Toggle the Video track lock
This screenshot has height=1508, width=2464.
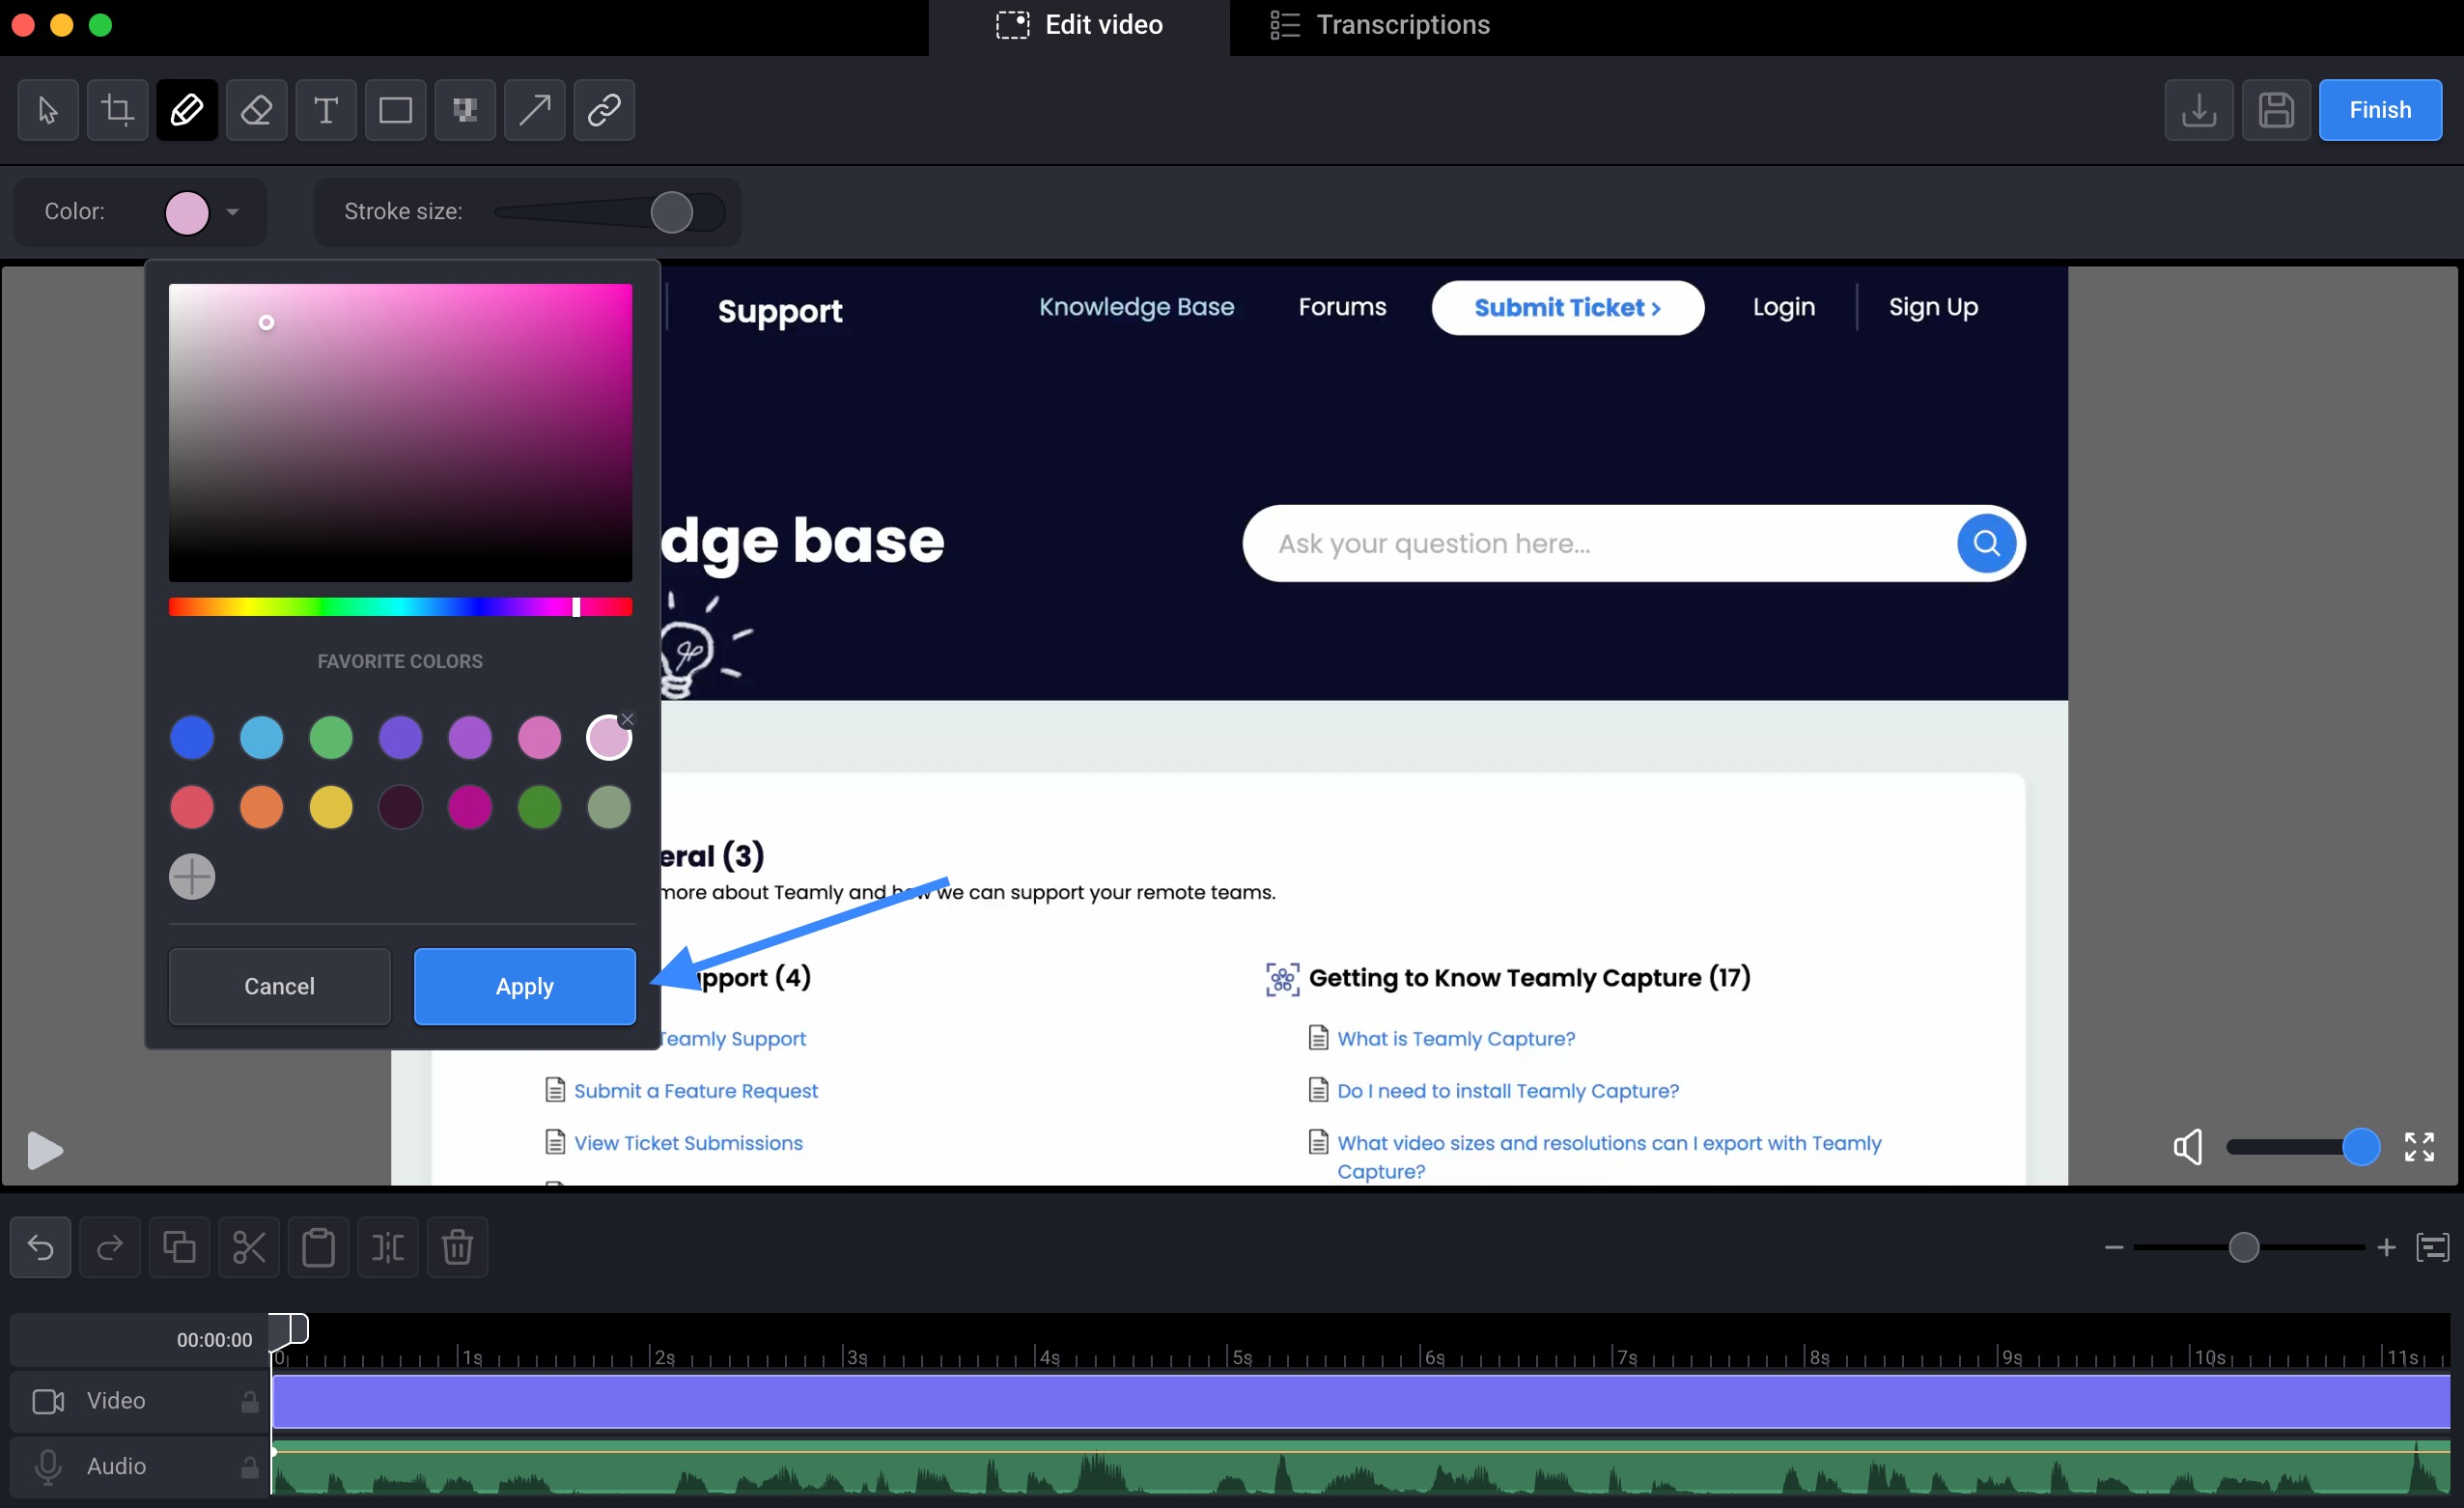(x=249, y=1401)
